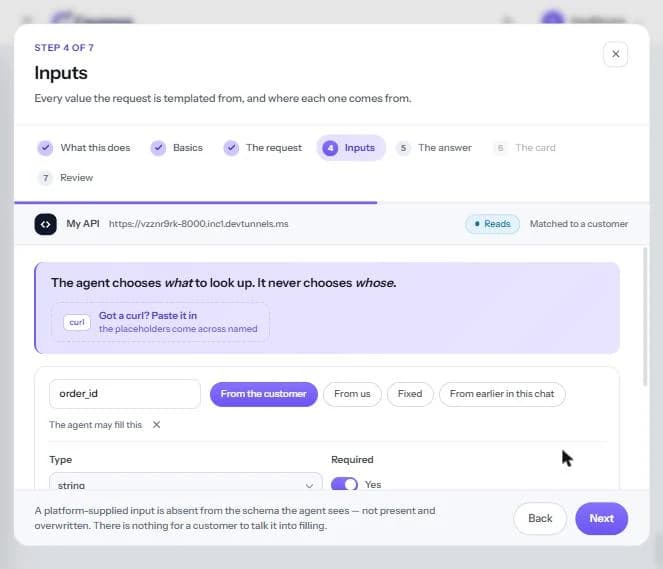Click the curl icon badge
This screenshot has height=569, width=663.
coord(77,322)
